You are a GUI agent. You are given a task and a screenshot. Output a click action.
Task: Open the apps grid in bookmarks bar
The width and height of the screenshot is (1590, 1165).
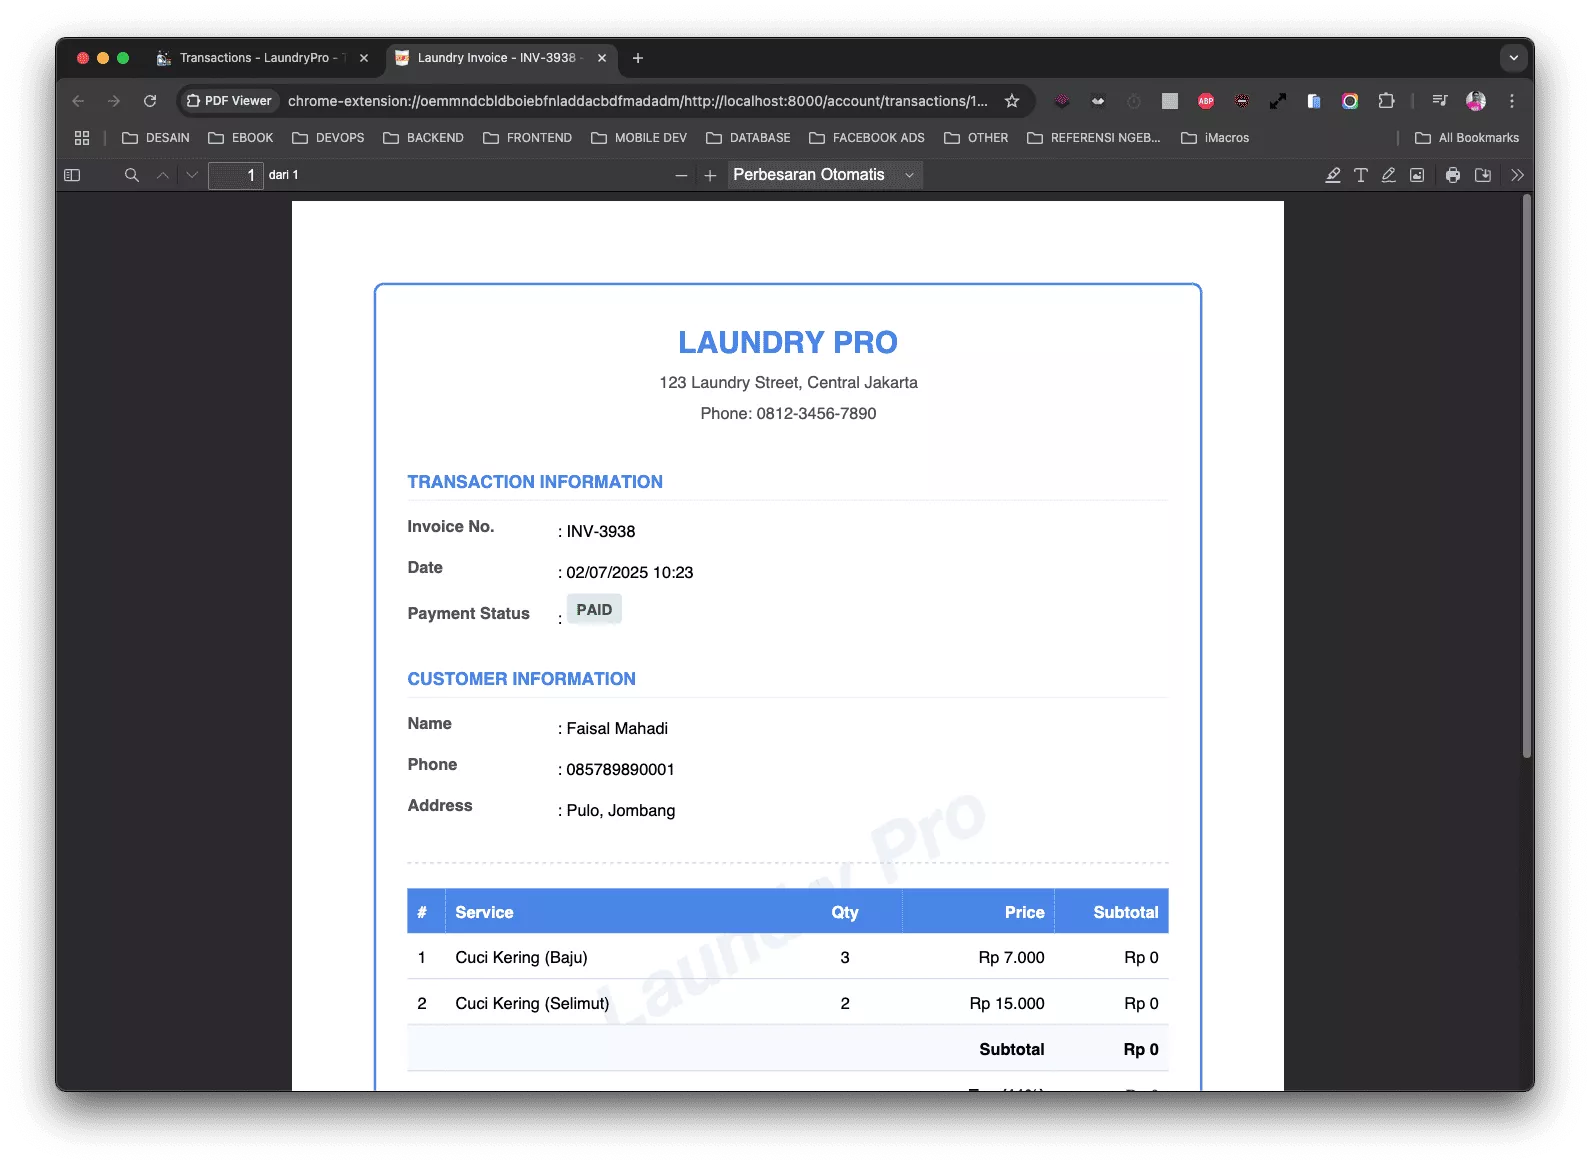(x=82, y=138)
